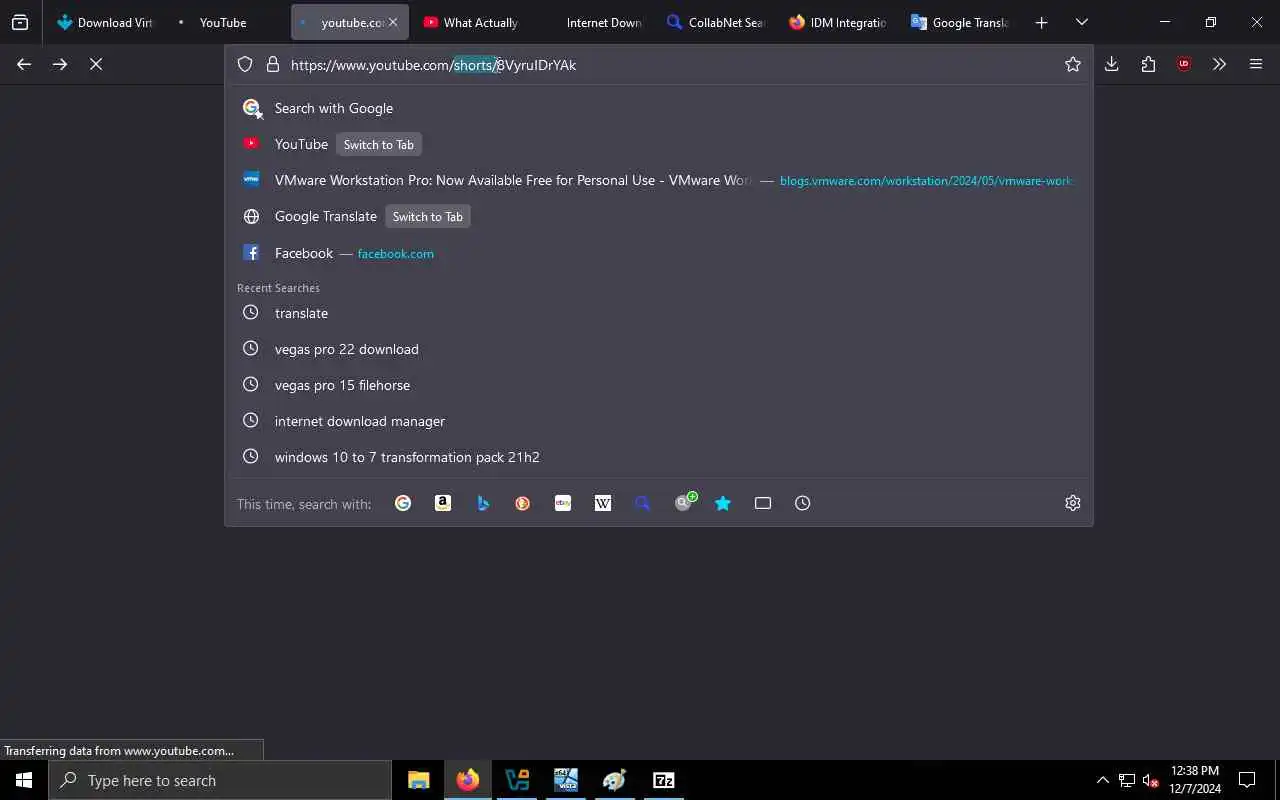The width and height of the screenshot is (1280, 800).
Task: Open a new tab
Action: pyautogui.click(x=1041, y=22)
